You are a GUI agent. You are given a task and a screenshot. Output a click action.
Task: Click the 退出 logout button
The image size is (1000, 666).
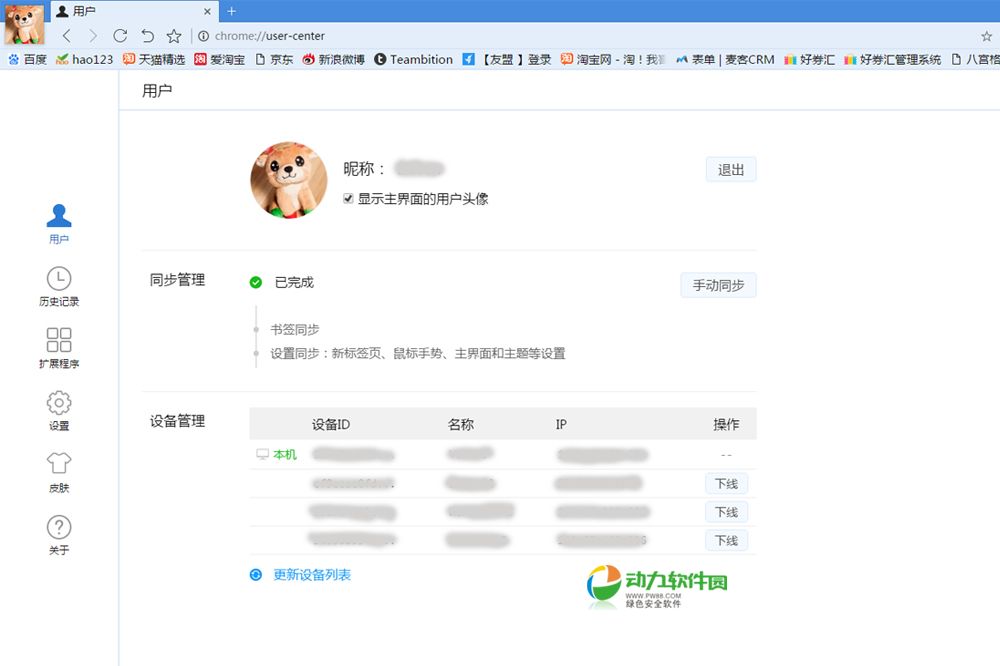click(730, 170)
